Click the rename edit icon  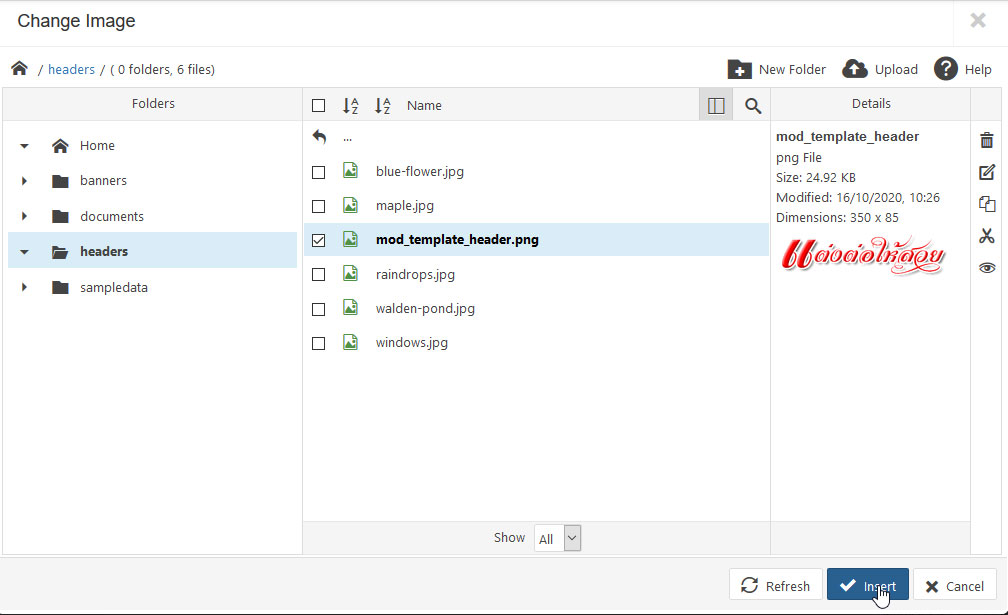(x=987, y=172)
